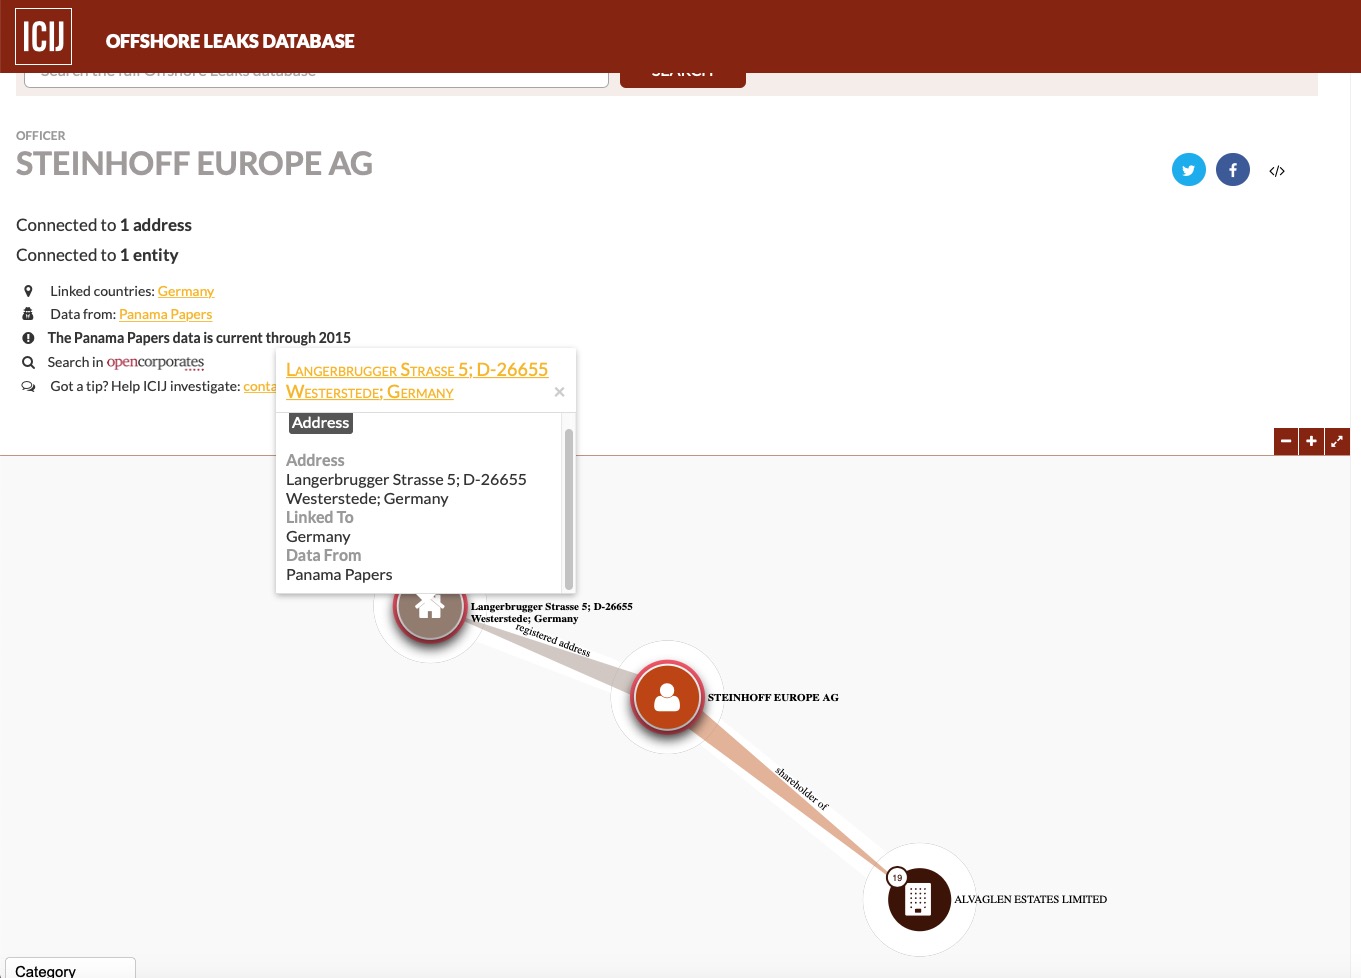The image size is (1361, 978).
Task: Click the Address tag in popup
Action: point(321,423)
